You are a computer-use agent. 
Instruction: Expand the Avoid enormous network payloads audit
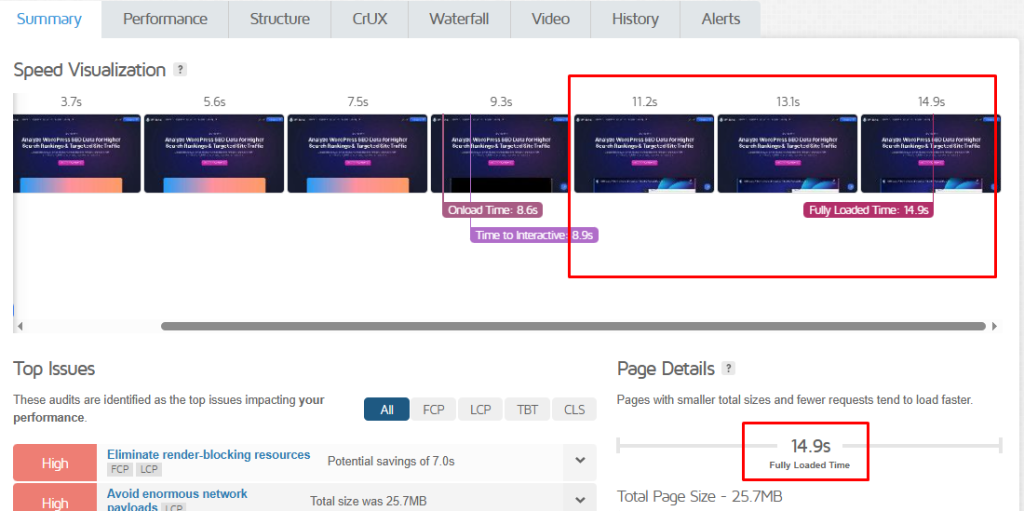tap(580, 501)
